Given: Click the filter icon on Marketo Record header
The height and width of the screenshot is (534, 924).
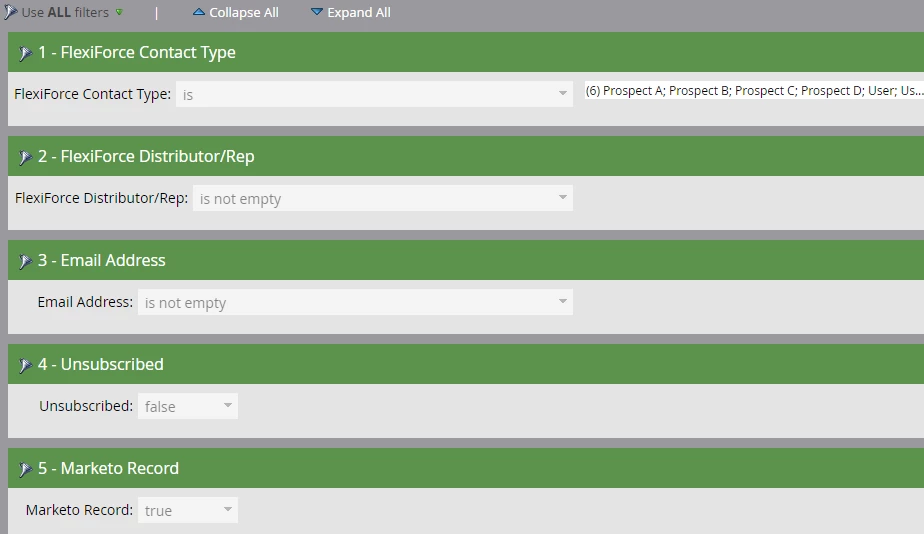Looking at the screenshot, I should tap(25, 469).
